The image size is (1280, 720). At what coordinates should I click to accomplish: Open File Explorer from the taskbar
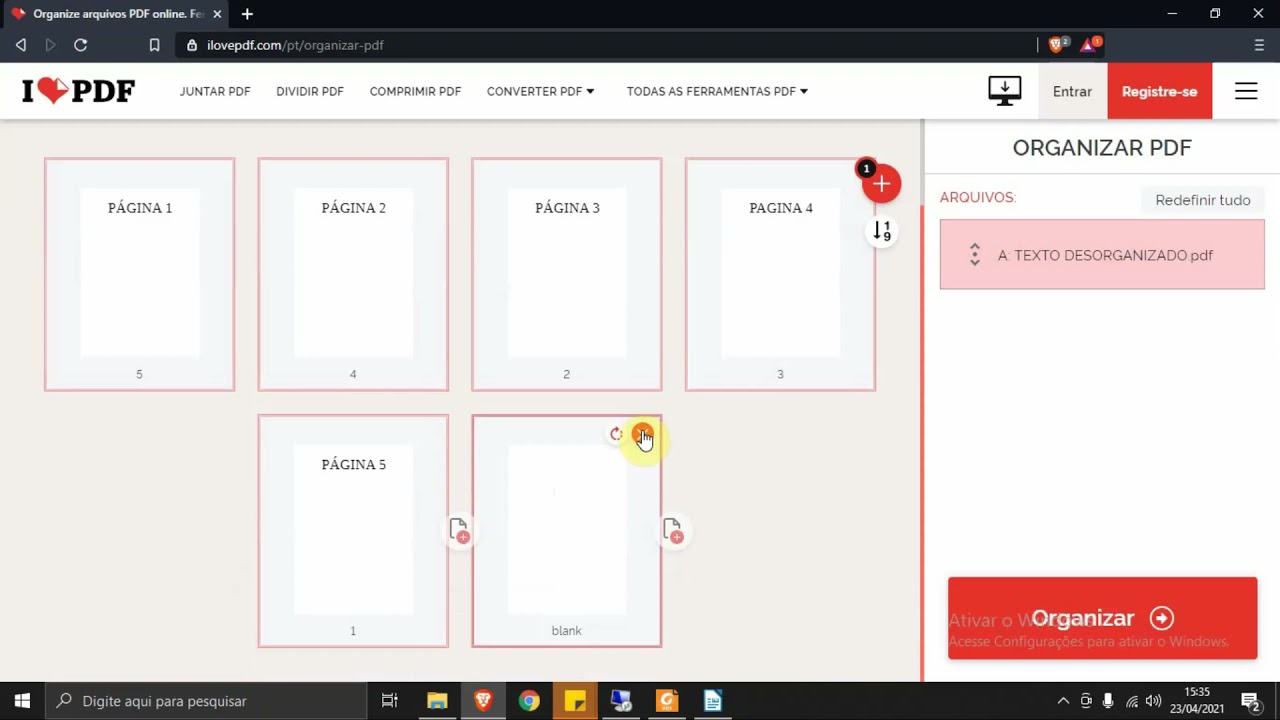point(437,701)
